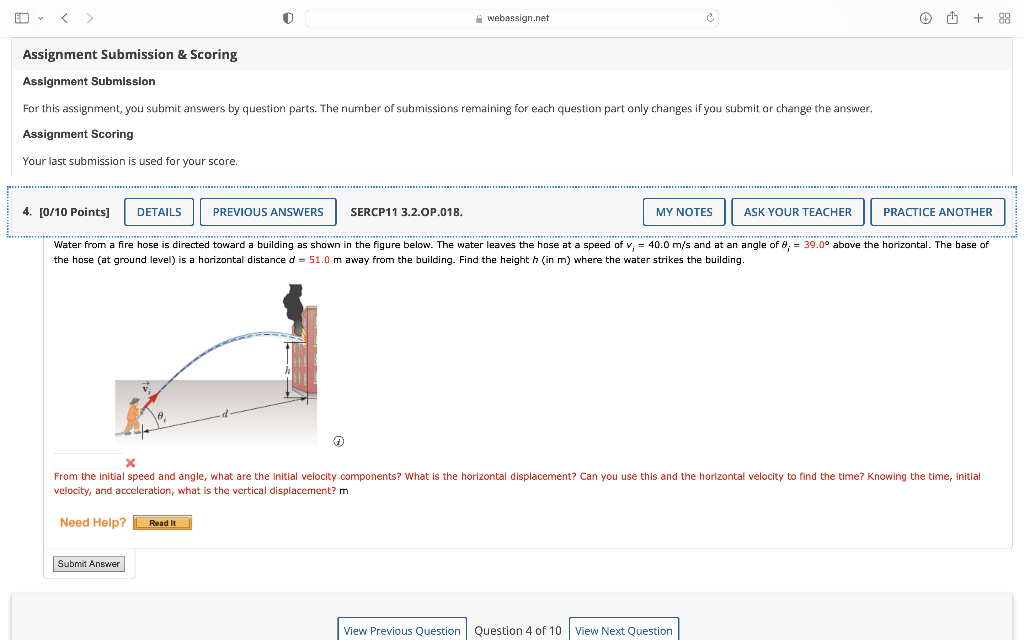Click the back navigation arrow
The image size is (1024, 640).
click(x=64, y=17)
